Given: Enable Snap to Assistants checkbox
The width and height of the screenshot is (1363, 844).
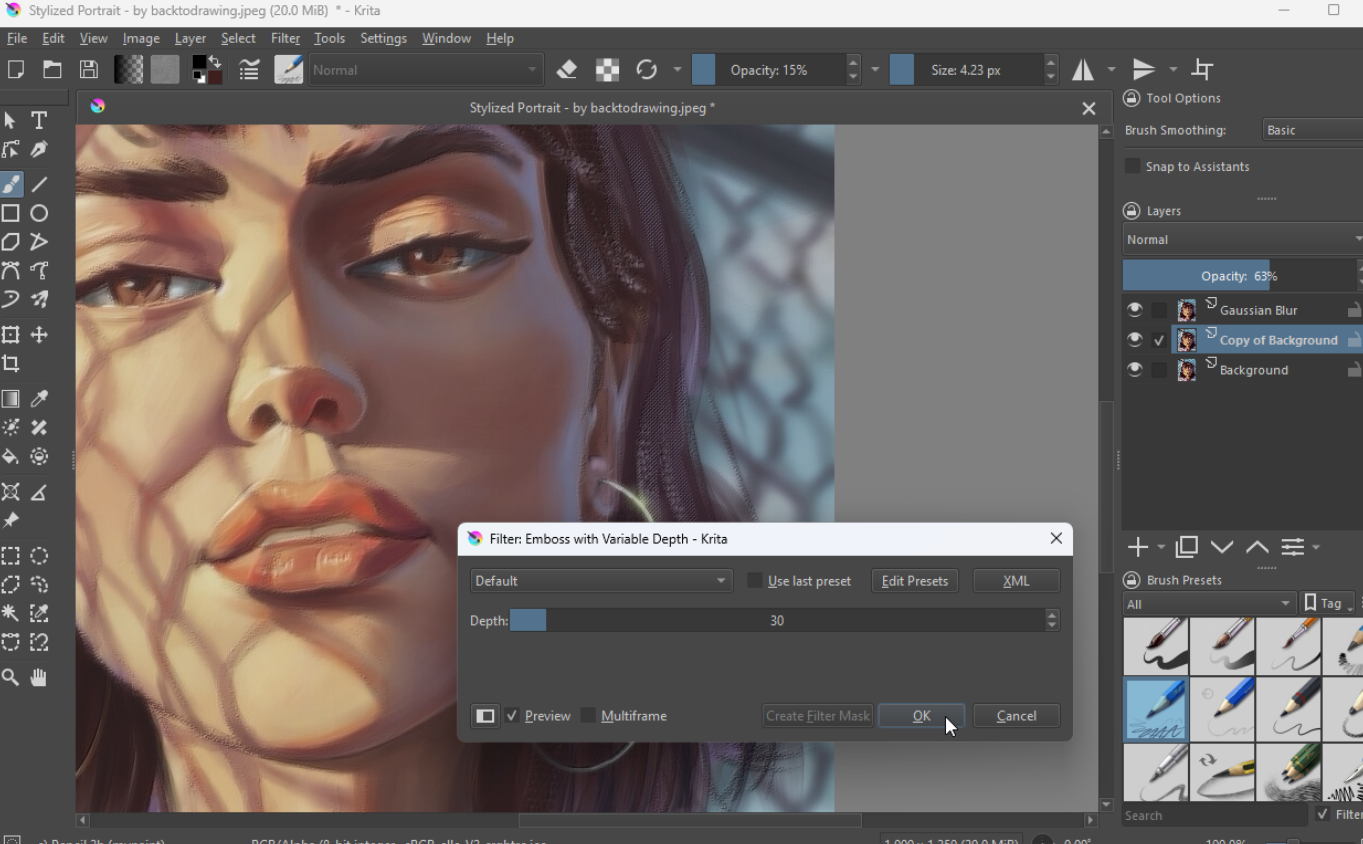Looking at the screenshot, I should tap(1132, 166).
